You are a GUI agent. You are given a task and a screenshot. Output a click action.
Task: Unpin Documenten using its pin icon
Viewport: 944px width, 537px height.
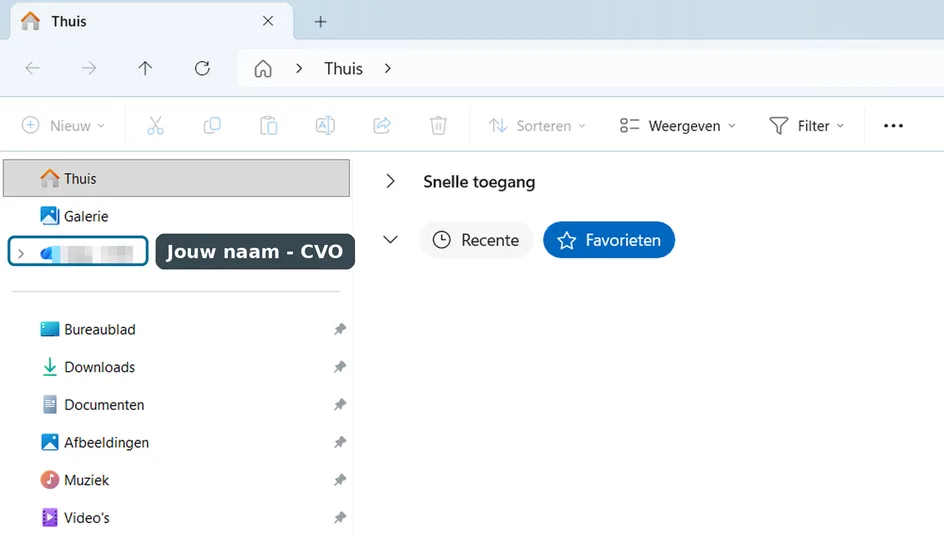pos(340,405)
